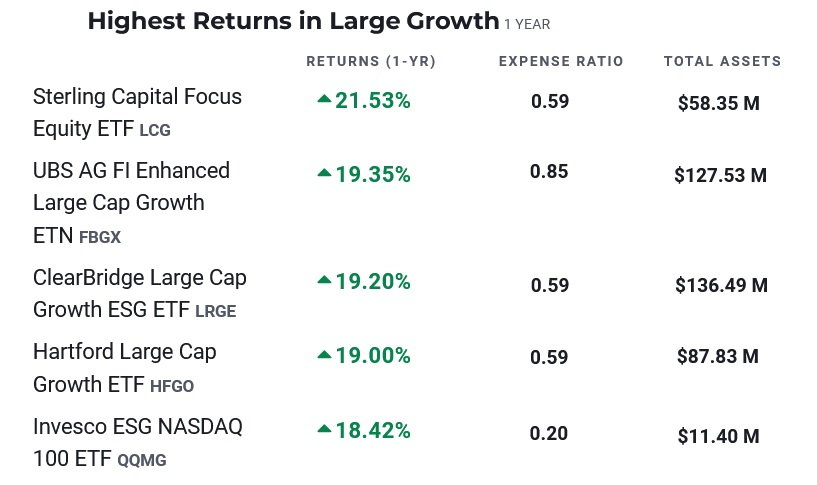Click the $136.49 M total assets value
This screenshot has width=817, height=485.
(721, 285)
